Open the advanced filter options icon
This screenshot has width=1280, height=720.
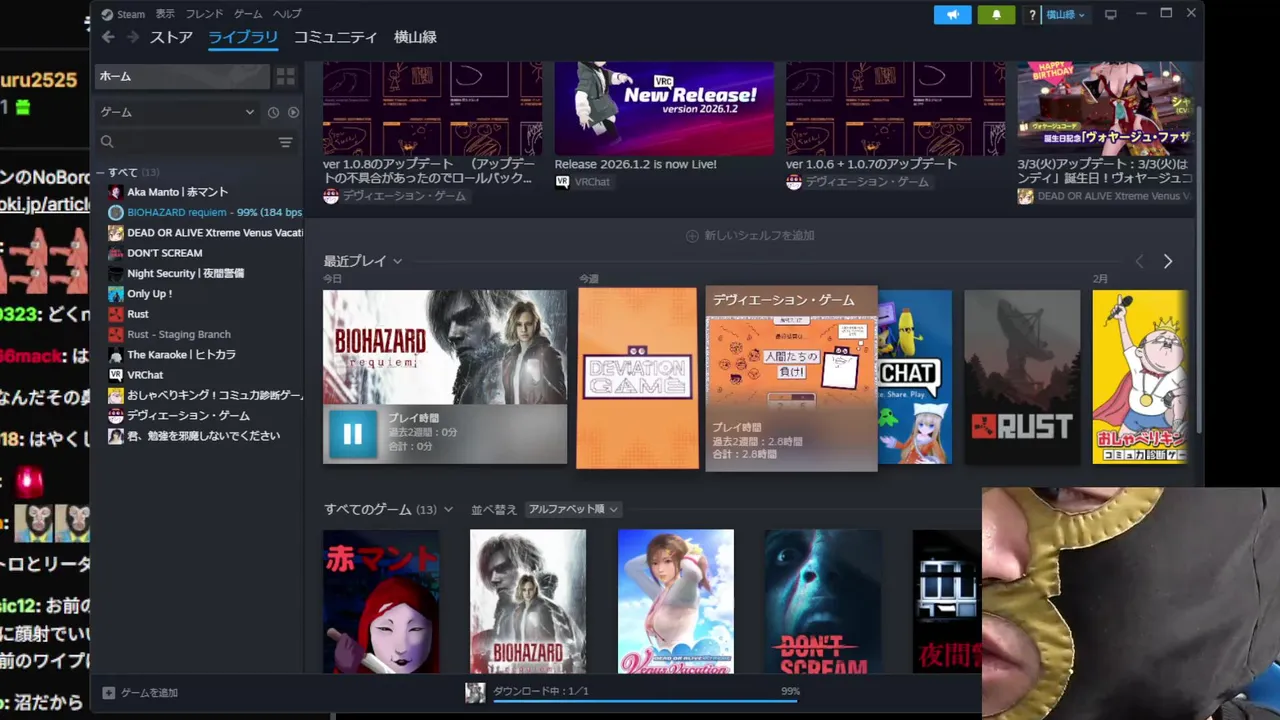285,142
